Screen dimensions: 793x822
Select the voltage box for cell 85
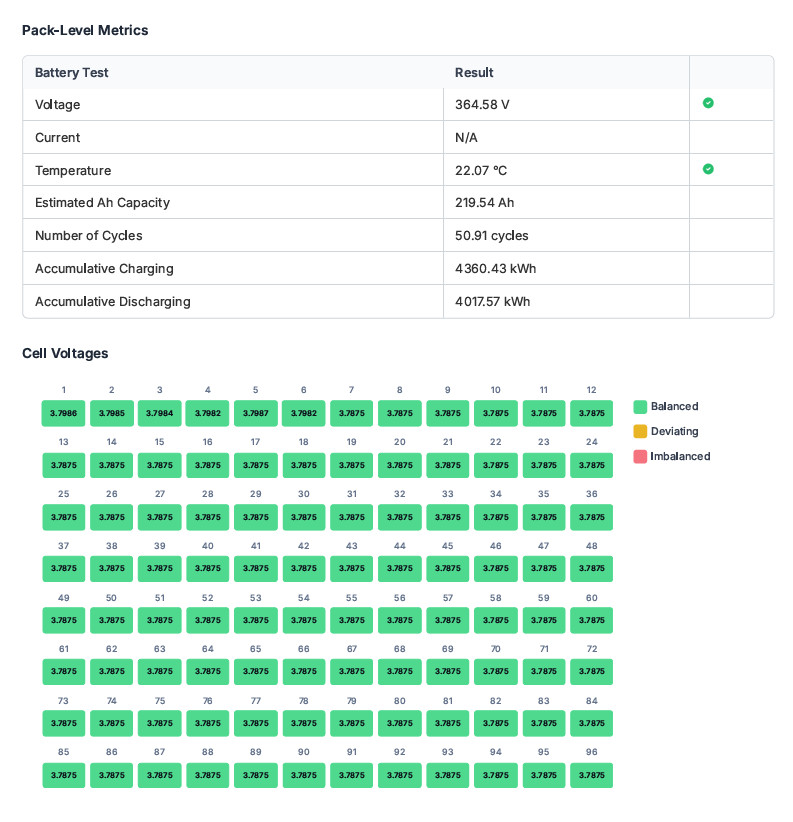click(63, 775)
